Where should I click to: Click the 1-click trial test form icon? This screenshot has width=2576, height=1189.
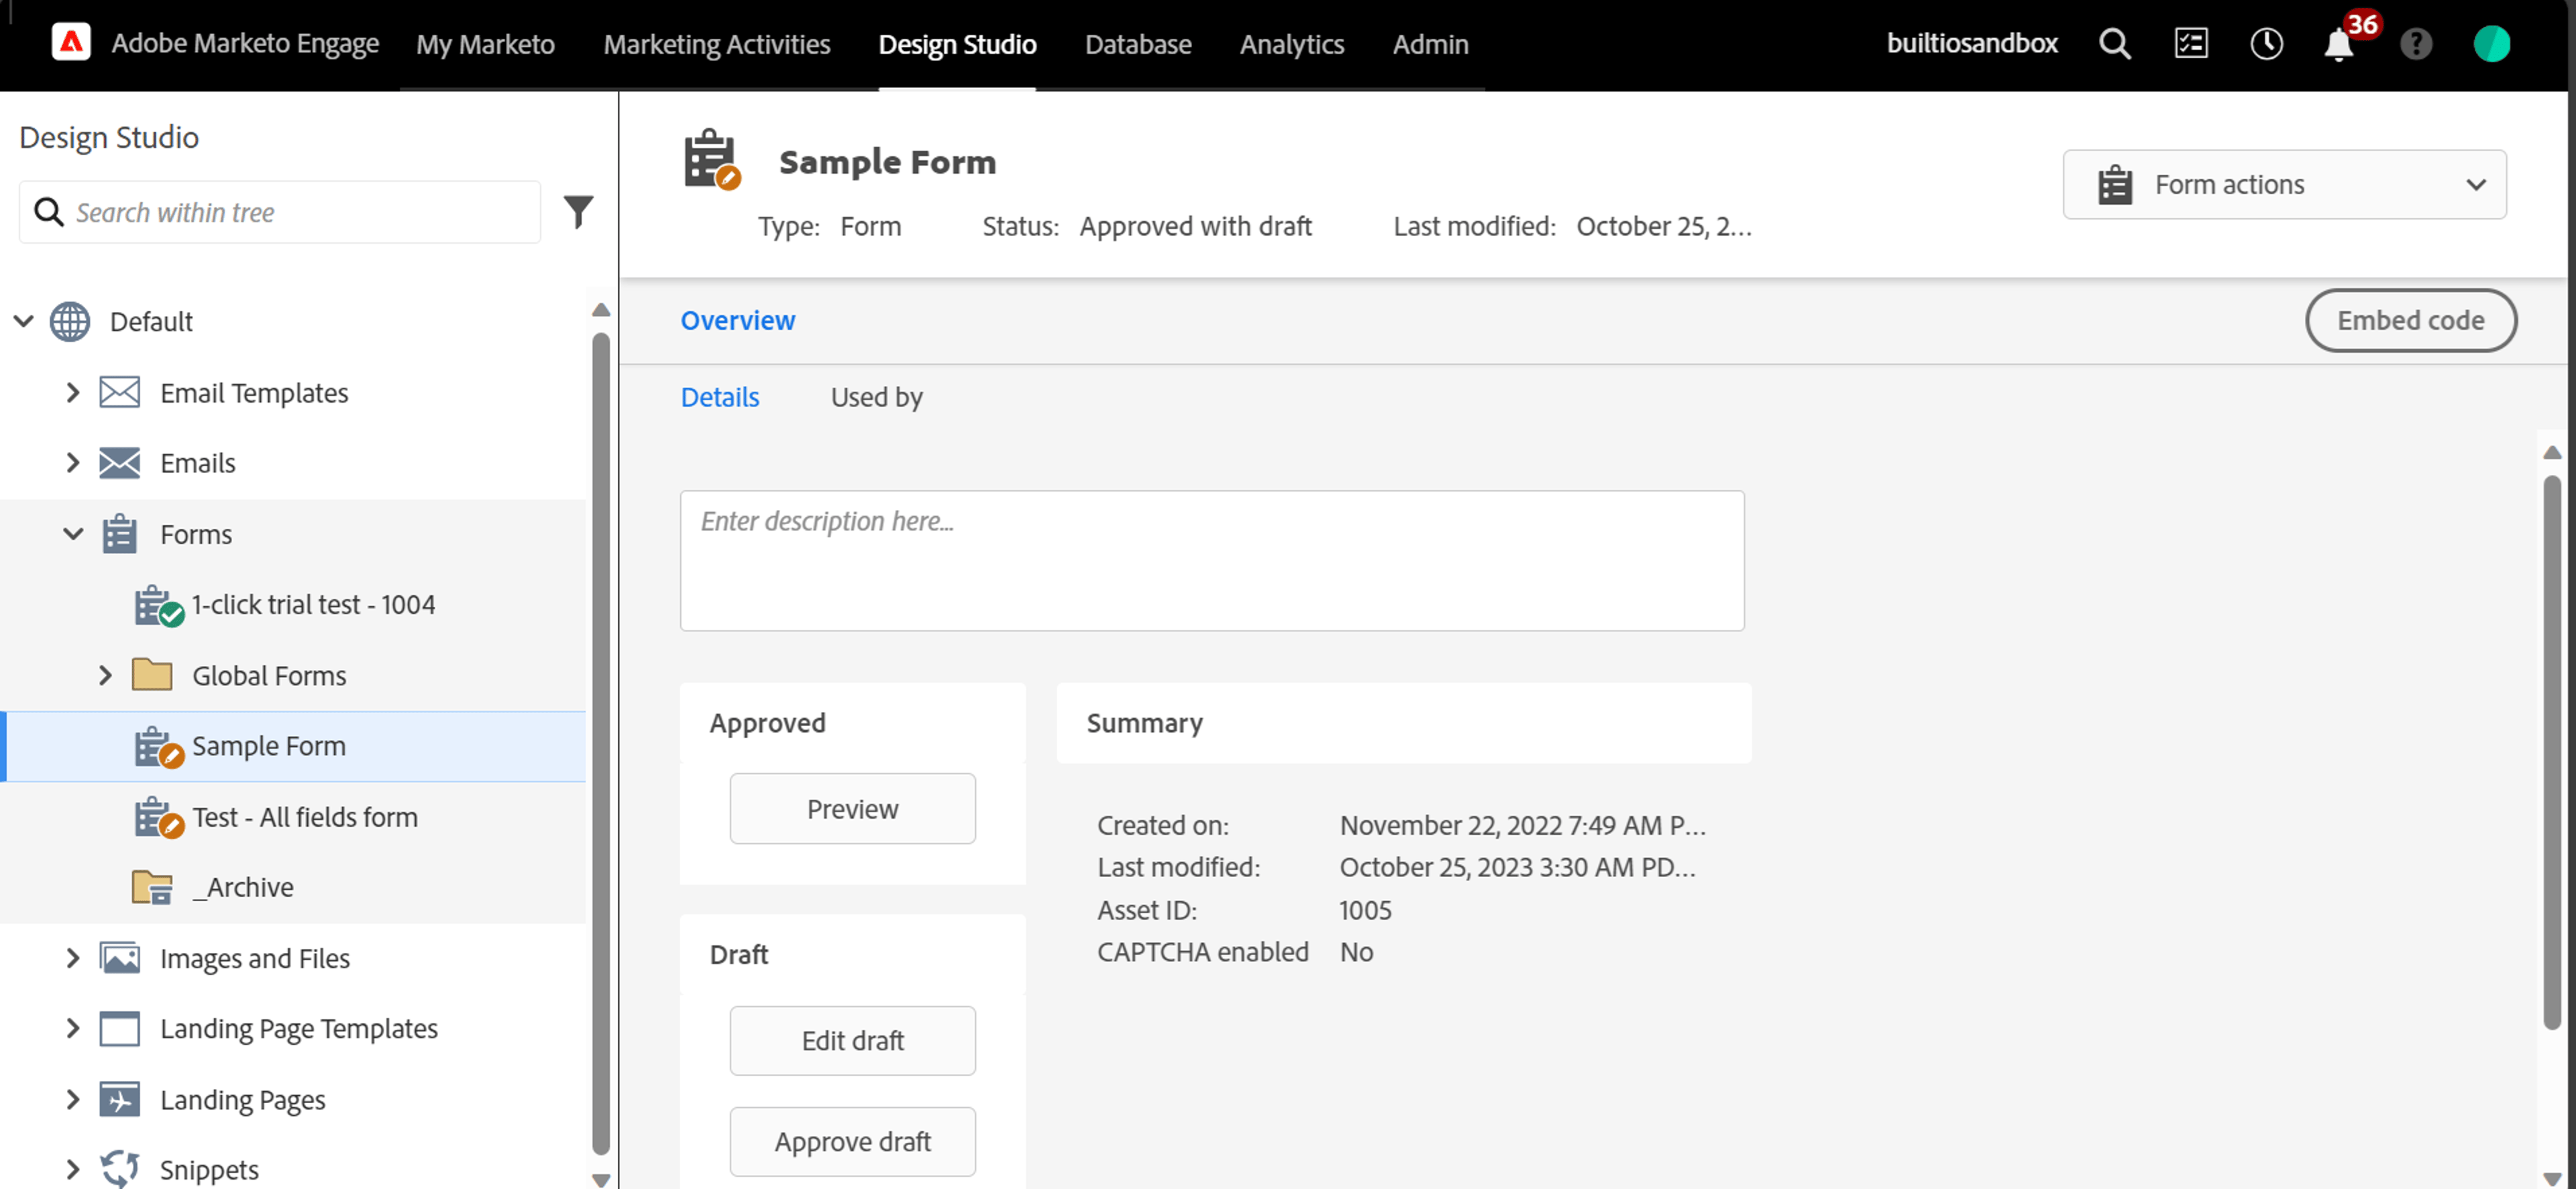click(x=159, y=605)
